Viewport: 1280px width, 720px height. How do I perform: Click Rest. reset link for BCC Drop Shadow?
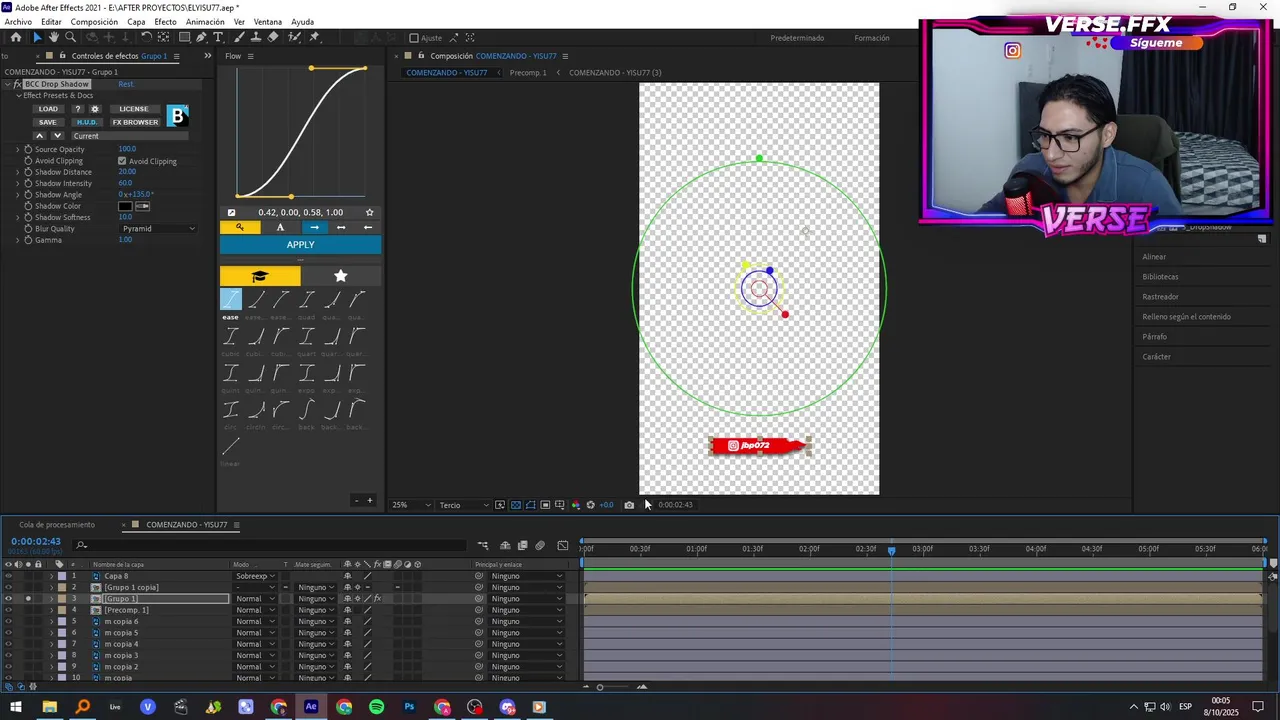pyautogui.click(x=126, y=84)
